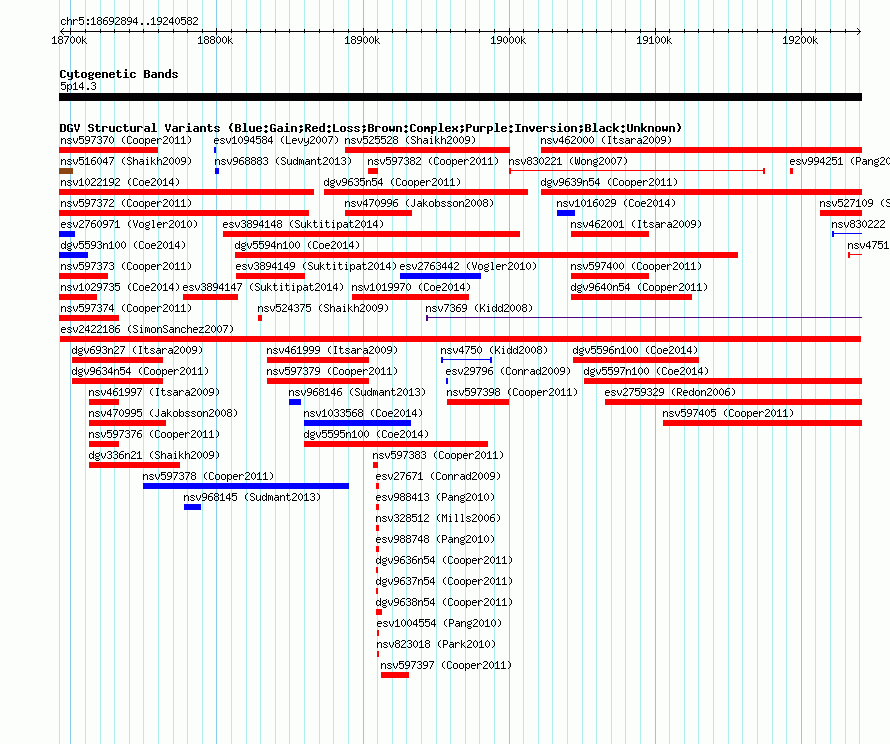The height and width of the screenshot is (744, 890).
Task: Open nsv968883 (Sudmant2013) variant
Action: tap(283, 161)
